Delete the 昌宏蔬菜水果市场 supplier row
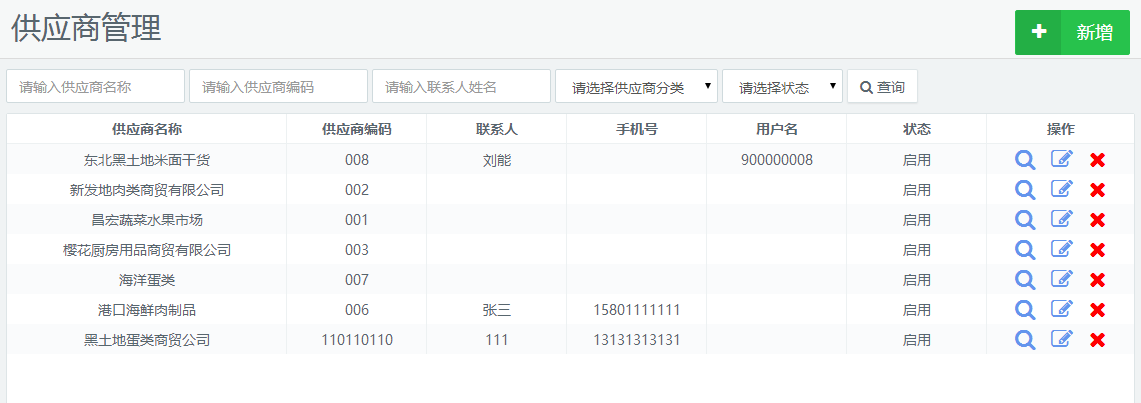The image size is (1141, 403). click(x=1097, y=220)
